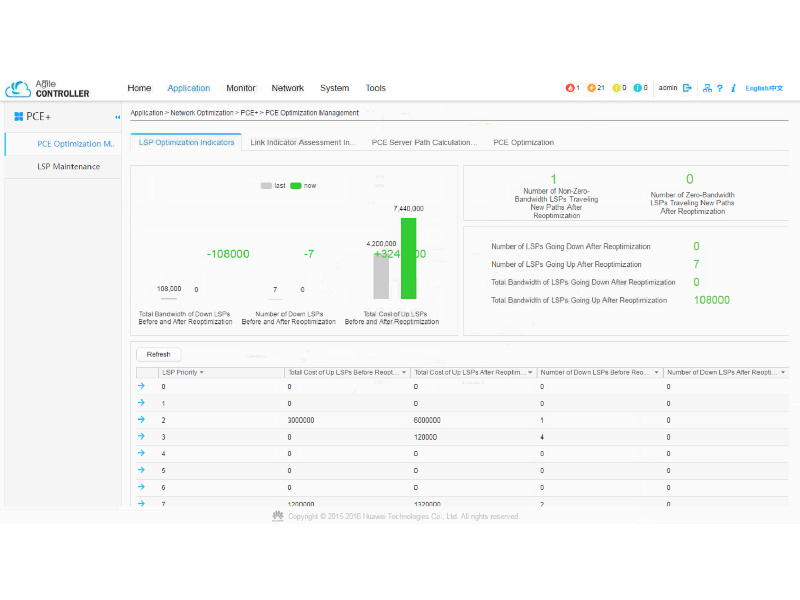This screenshot has height=600, width=800.
Task: Open Number of Down LSPs Before dropdown
Action: (656, 372)
